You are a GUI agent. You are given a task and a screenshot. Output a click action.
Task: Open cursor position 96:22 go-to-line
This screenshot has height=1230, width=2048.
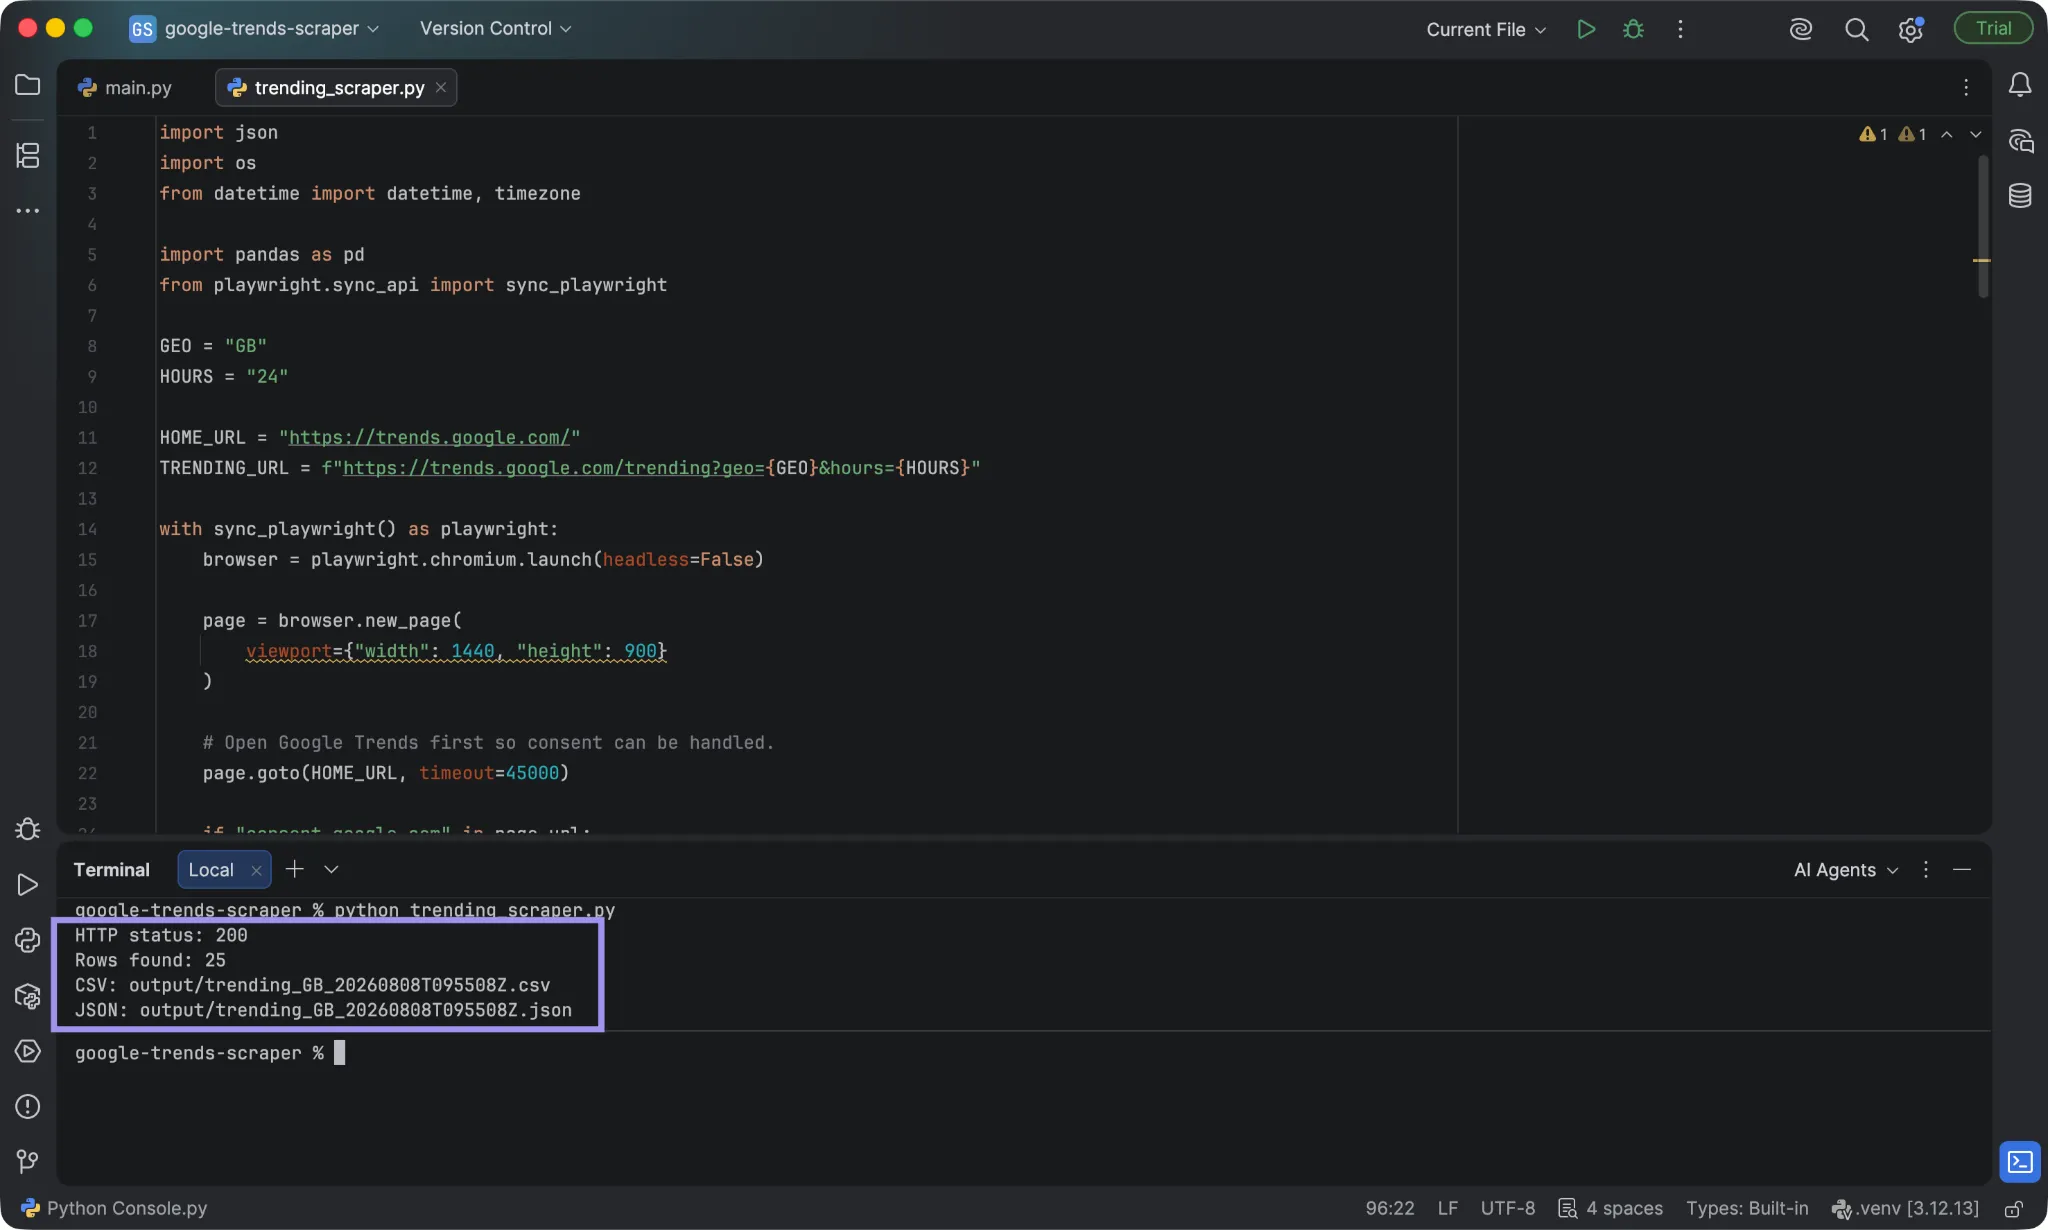pyautogui.click(x=1390, y=1209)
